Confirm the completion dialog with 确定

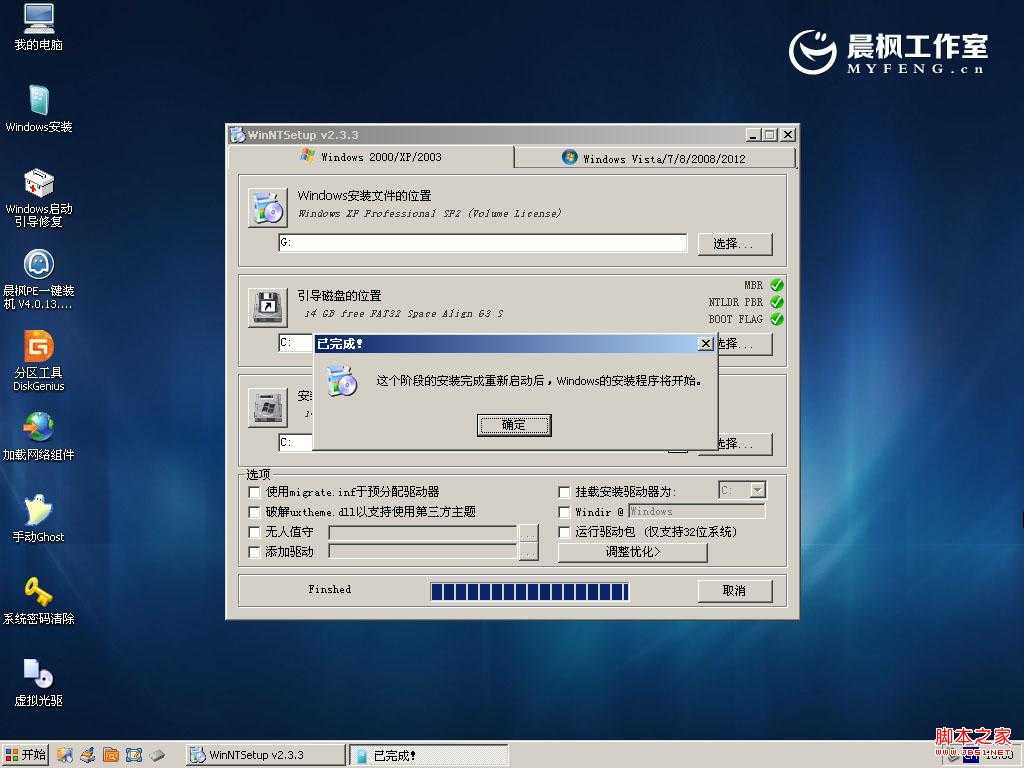514,424
